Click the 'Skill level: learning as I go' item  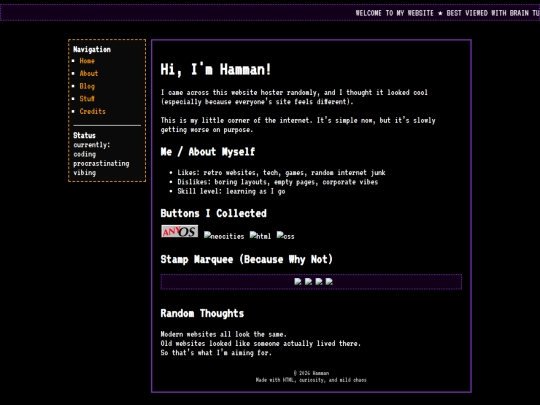pyautogui.click(x=231, y=191)
